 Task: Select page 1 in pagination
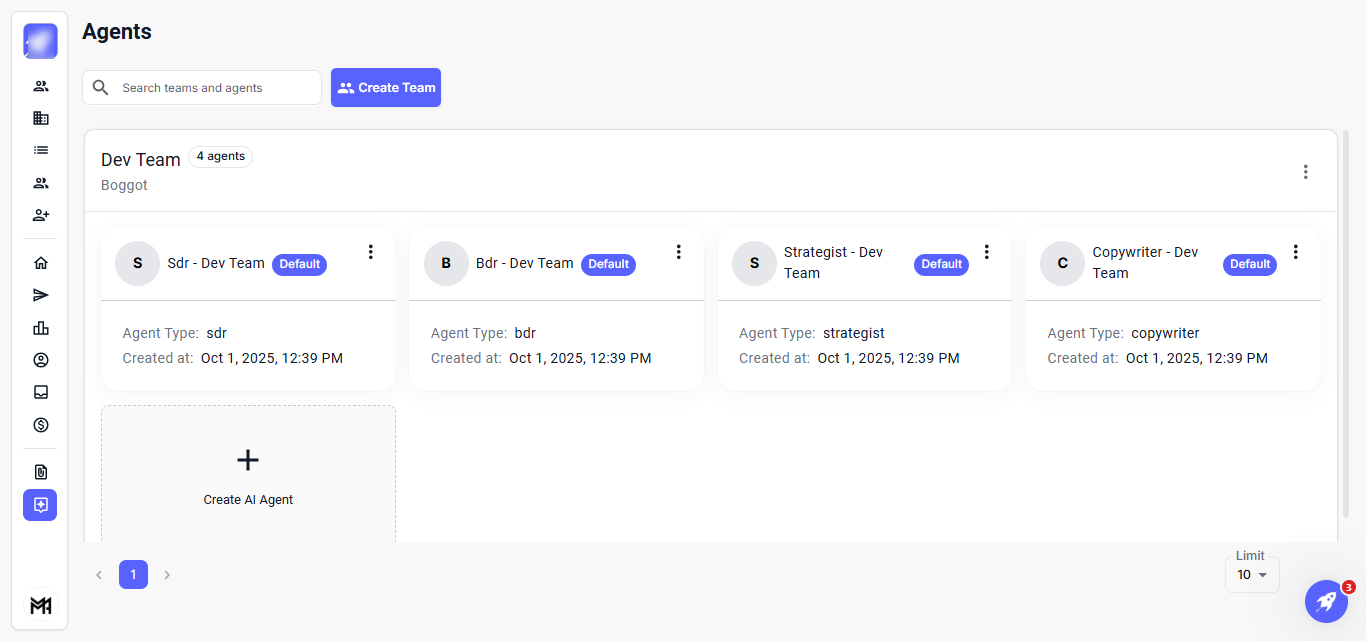(x=133, y=575)
